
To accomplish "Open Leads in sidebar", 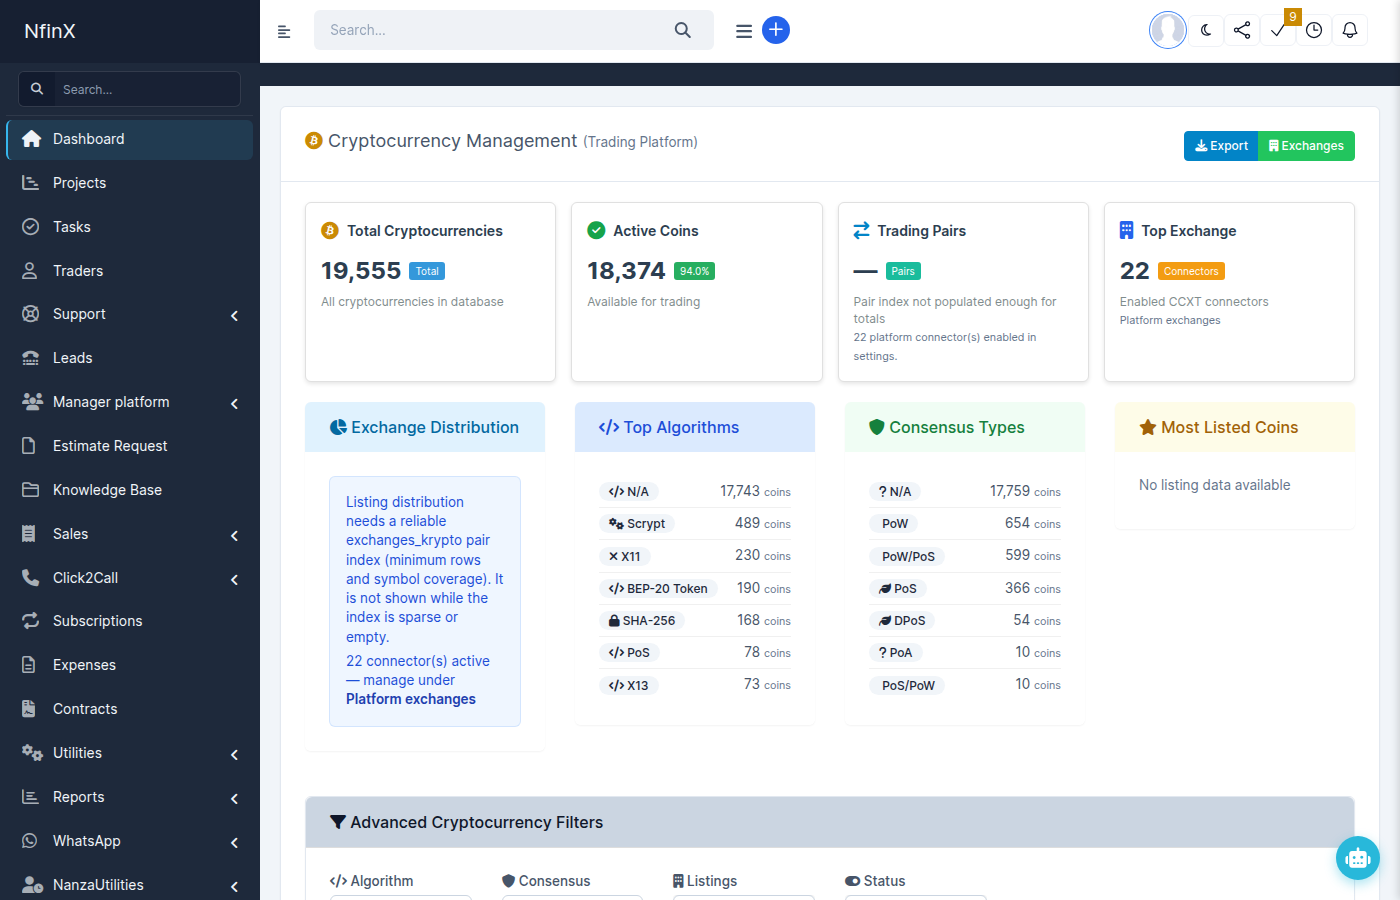I will [x=129, y=358].
